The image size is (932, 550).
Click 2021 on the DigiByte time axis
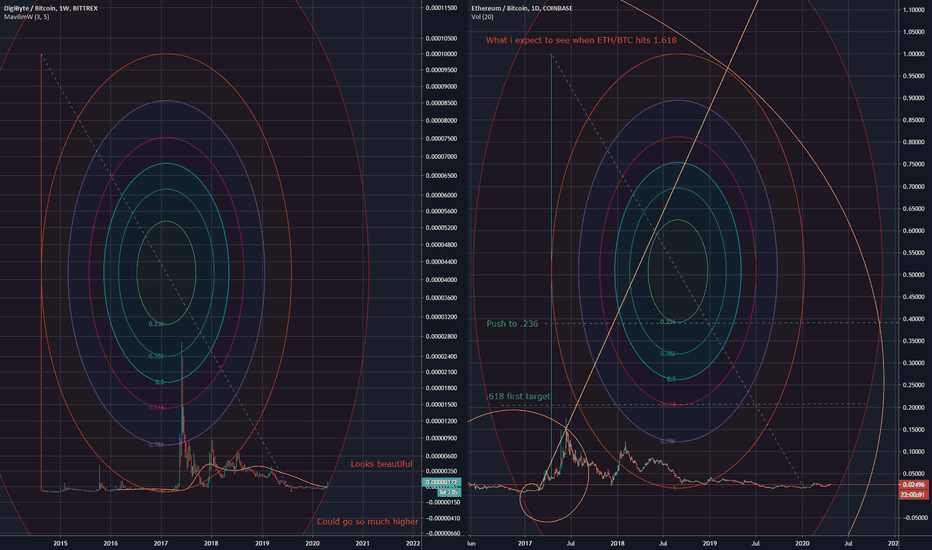pos(363,543)
